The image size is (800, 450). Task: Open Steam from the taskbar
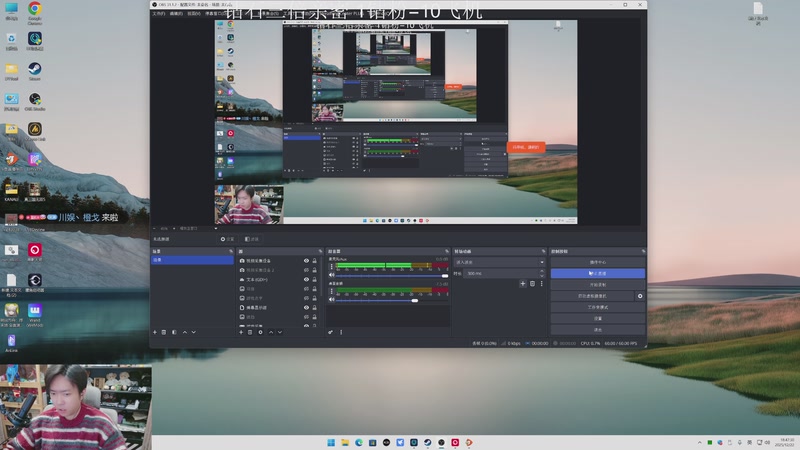428,442
